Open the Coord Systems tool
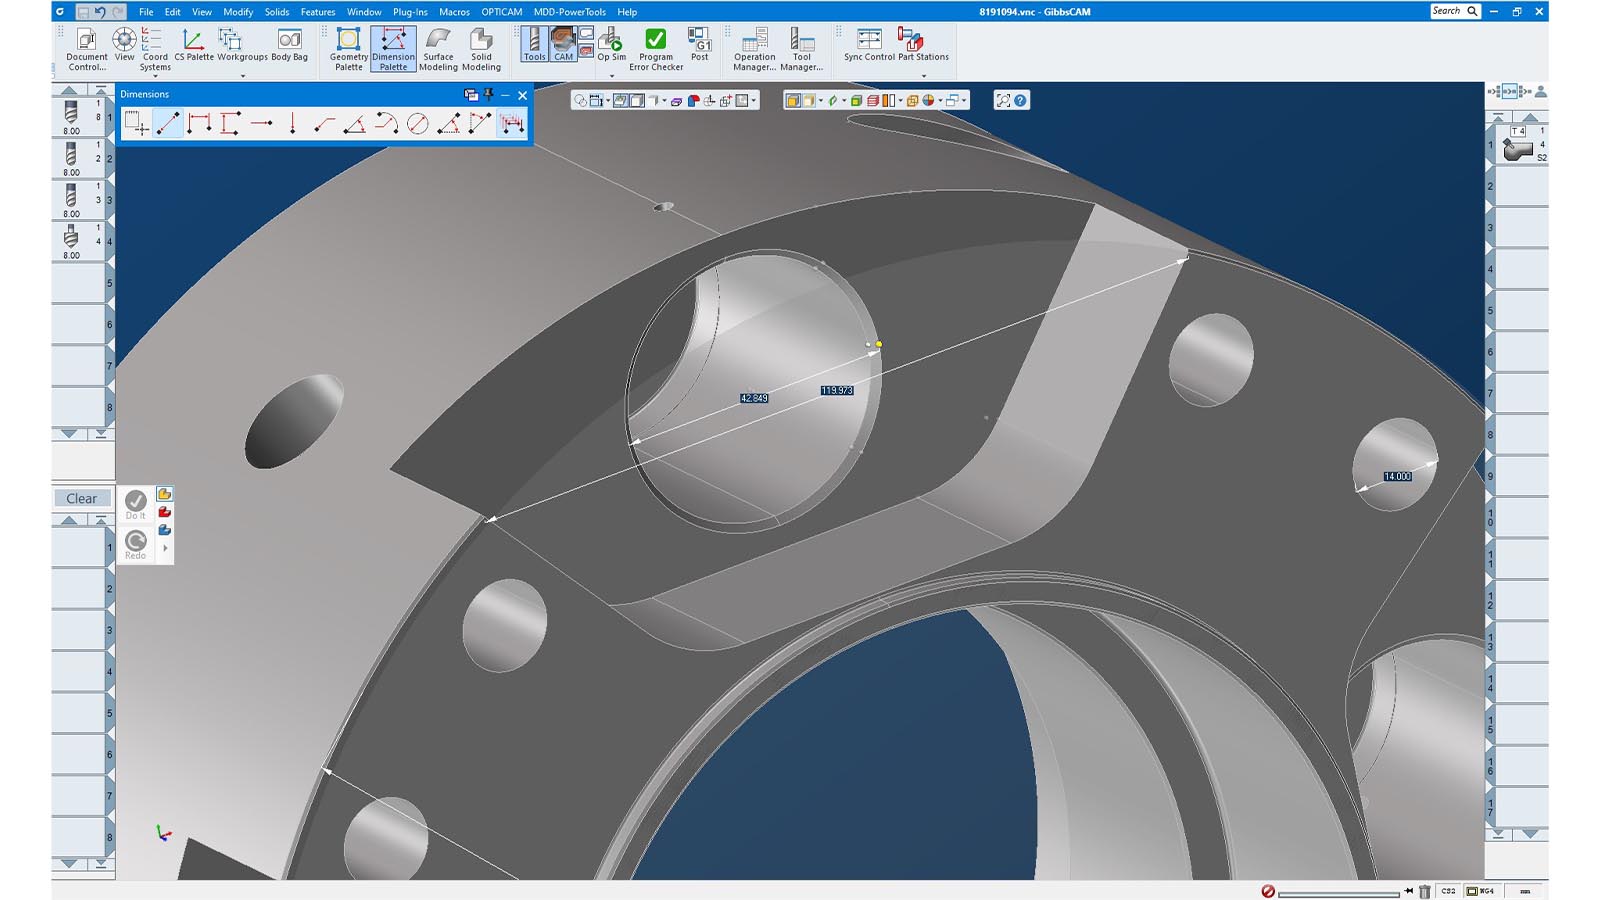The height and width of the screenshot is (900, 1600). click(x=154, y=49)
